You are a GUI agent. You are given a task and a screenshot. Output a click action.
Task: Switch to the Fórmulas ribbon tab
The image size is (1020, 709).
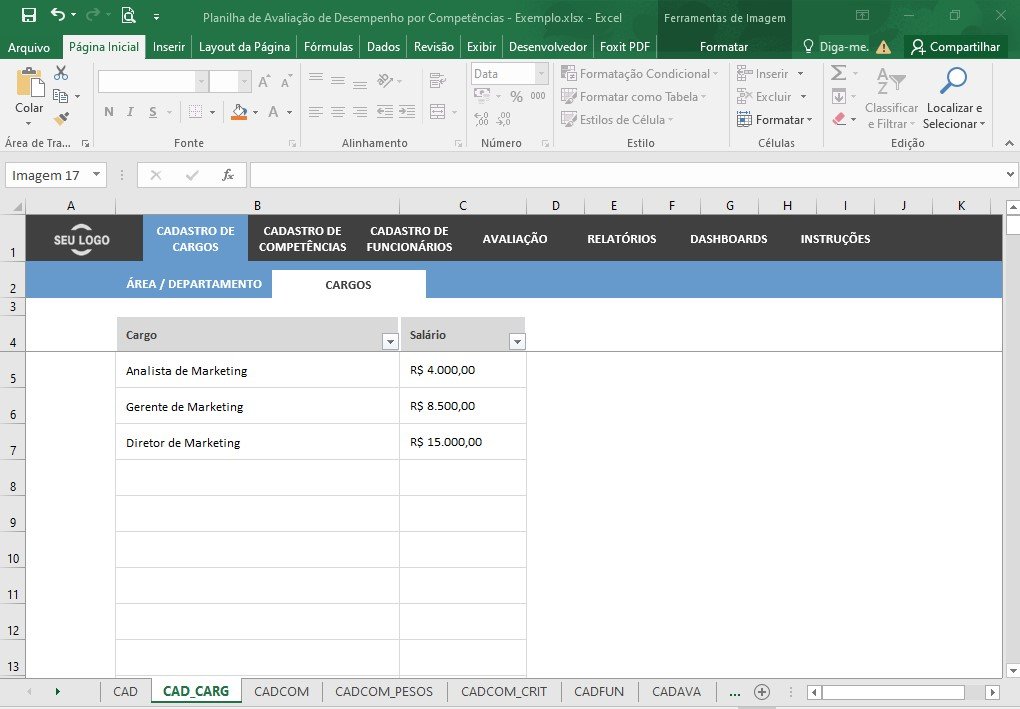(329, 47)
